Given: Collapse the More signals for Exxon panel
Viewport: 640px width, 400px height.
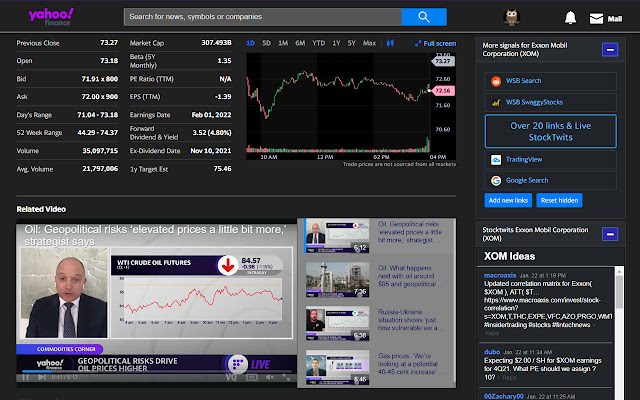Looking at the screenshot, I should tap(610, 50).
